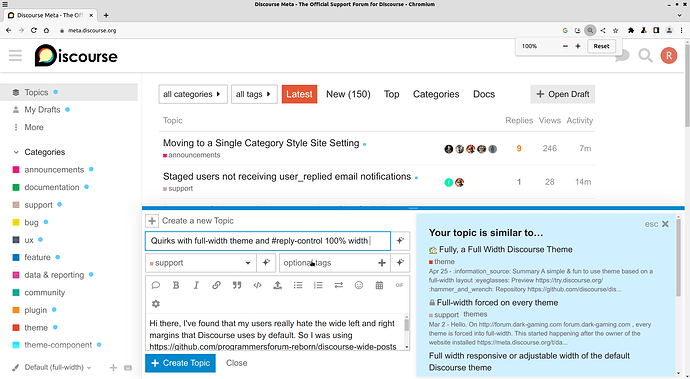Viewport: 690px width, 379px height.
Task: Open Fully, a Full Width Discourse Theme
Action: pos(506,250)
